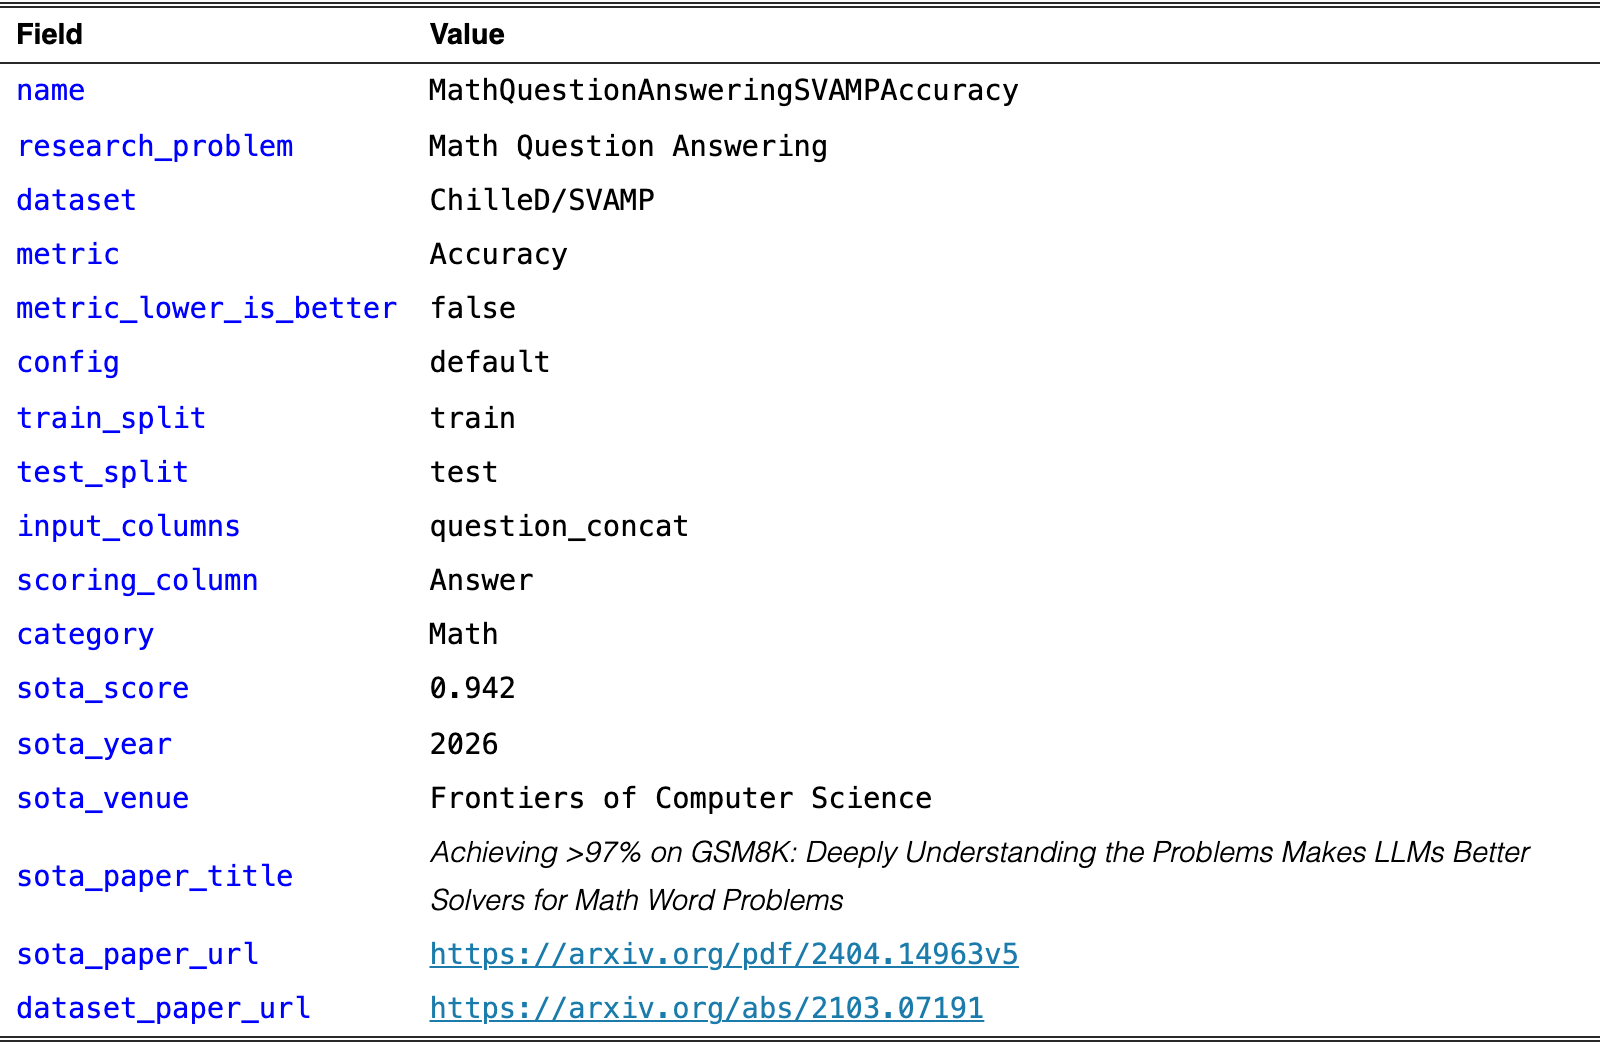Click the train_split value "train"
1600x1042 pixels.
coord(473,418)
